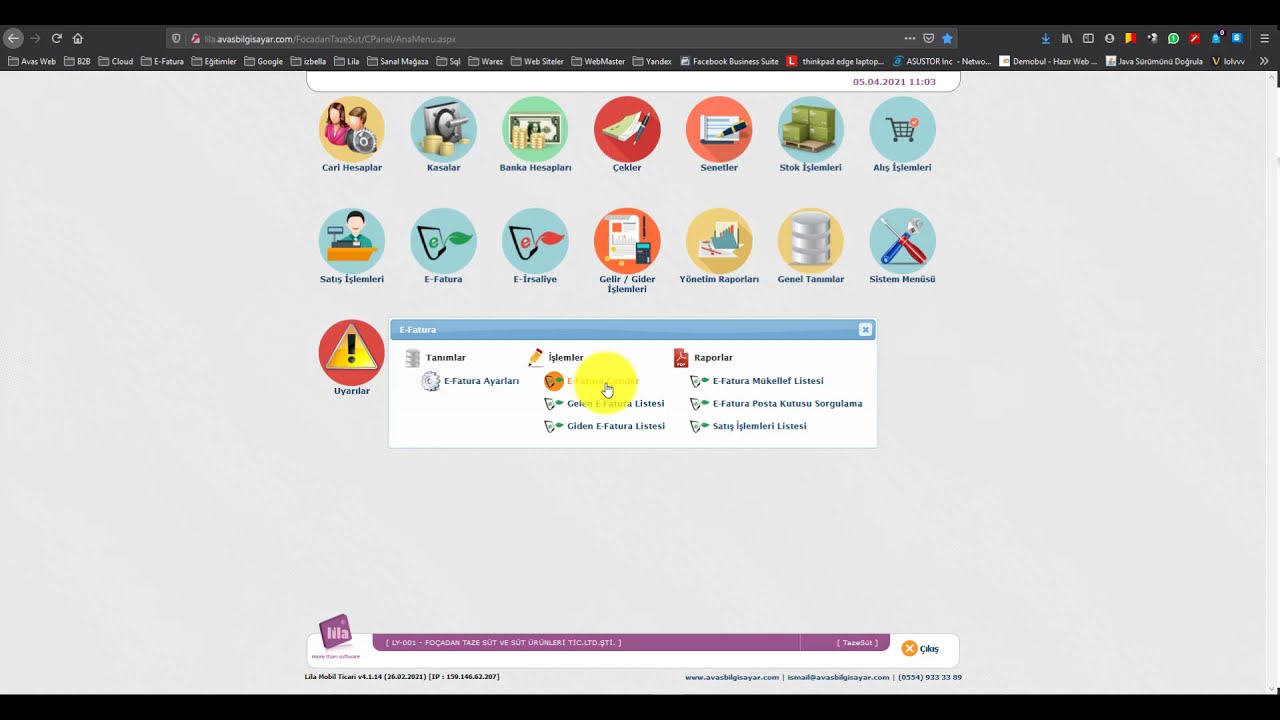Screen dimensions: 1280x720
Task: Open Satış İşlemleri cashier icon
Action: [x=352, y=241]
